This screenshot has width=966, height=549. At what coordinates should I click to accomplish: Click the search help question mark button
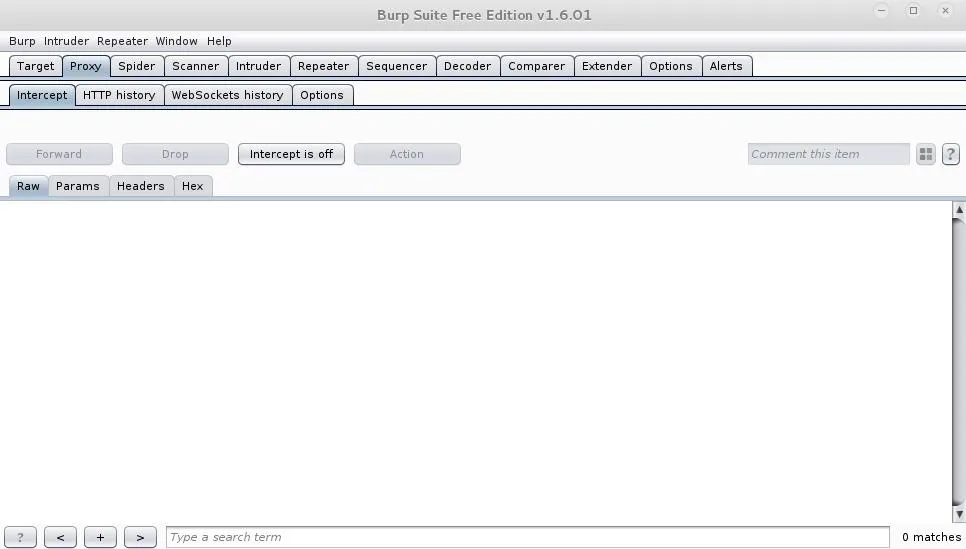point(20,537)
